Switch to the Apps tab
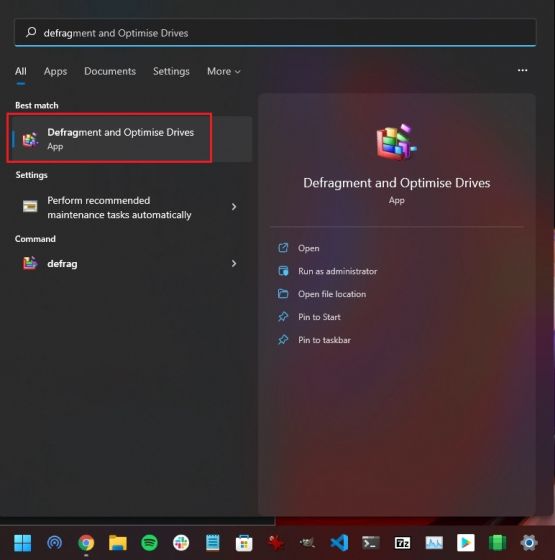This screenshot has width=555, height=560. click(55, 71)
